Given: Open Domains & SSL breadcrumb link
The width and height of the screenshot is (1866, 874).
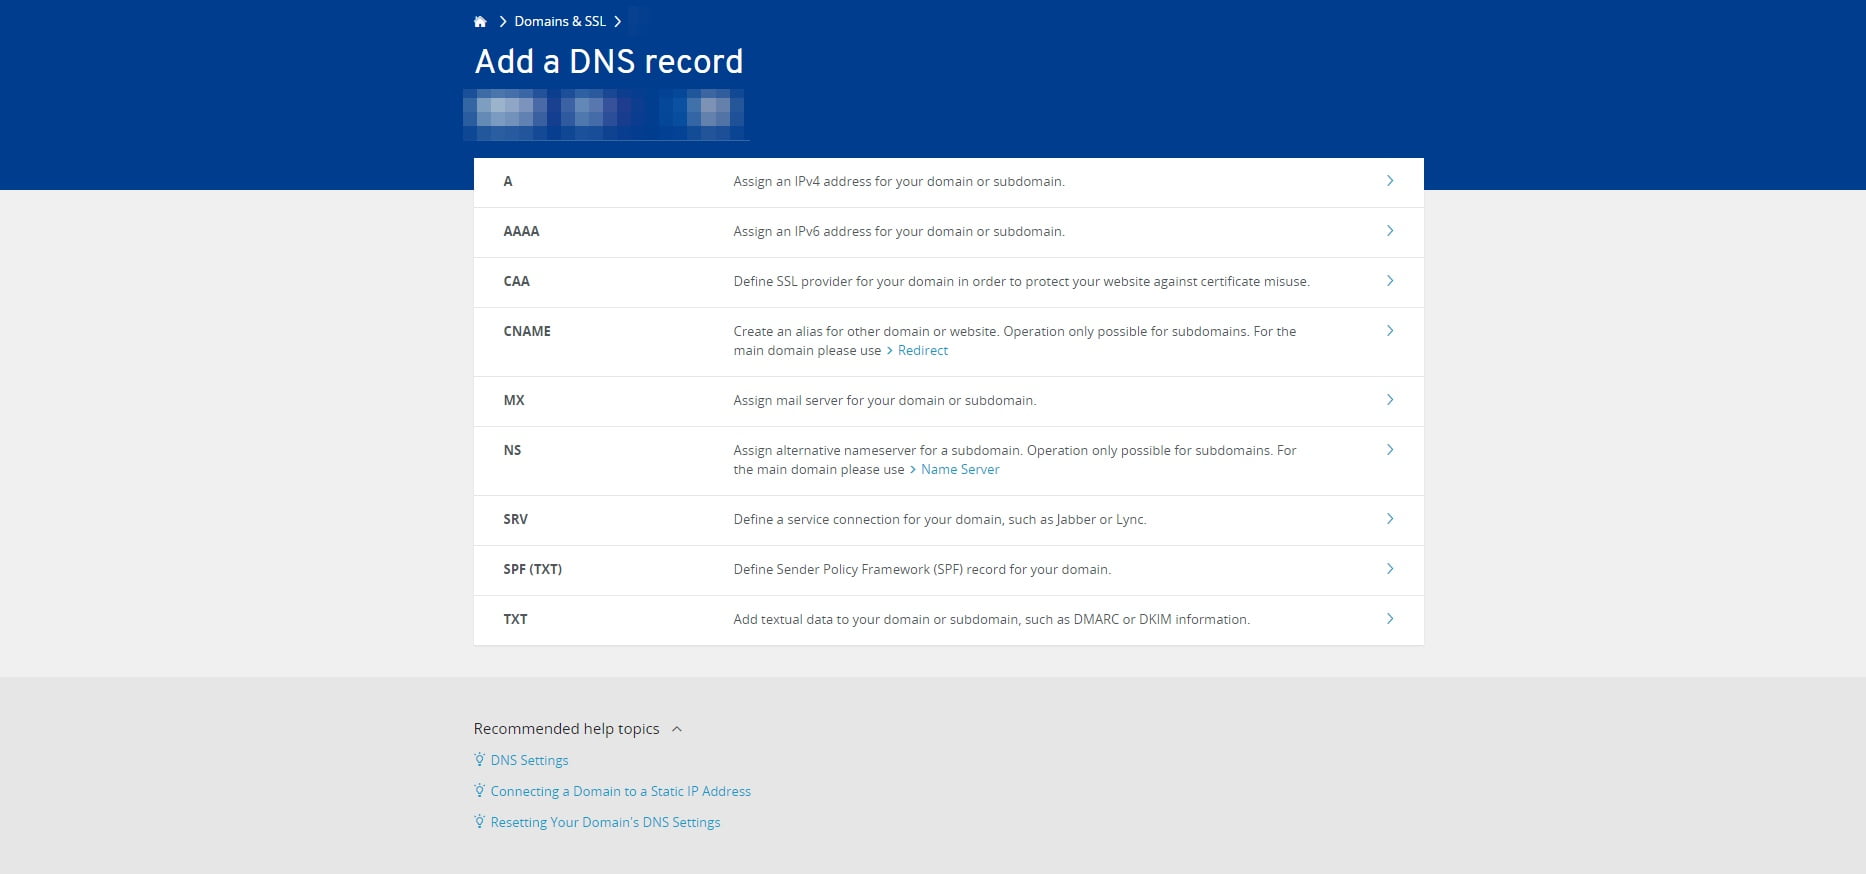Looking at the screenshot, I should (559, 21).
